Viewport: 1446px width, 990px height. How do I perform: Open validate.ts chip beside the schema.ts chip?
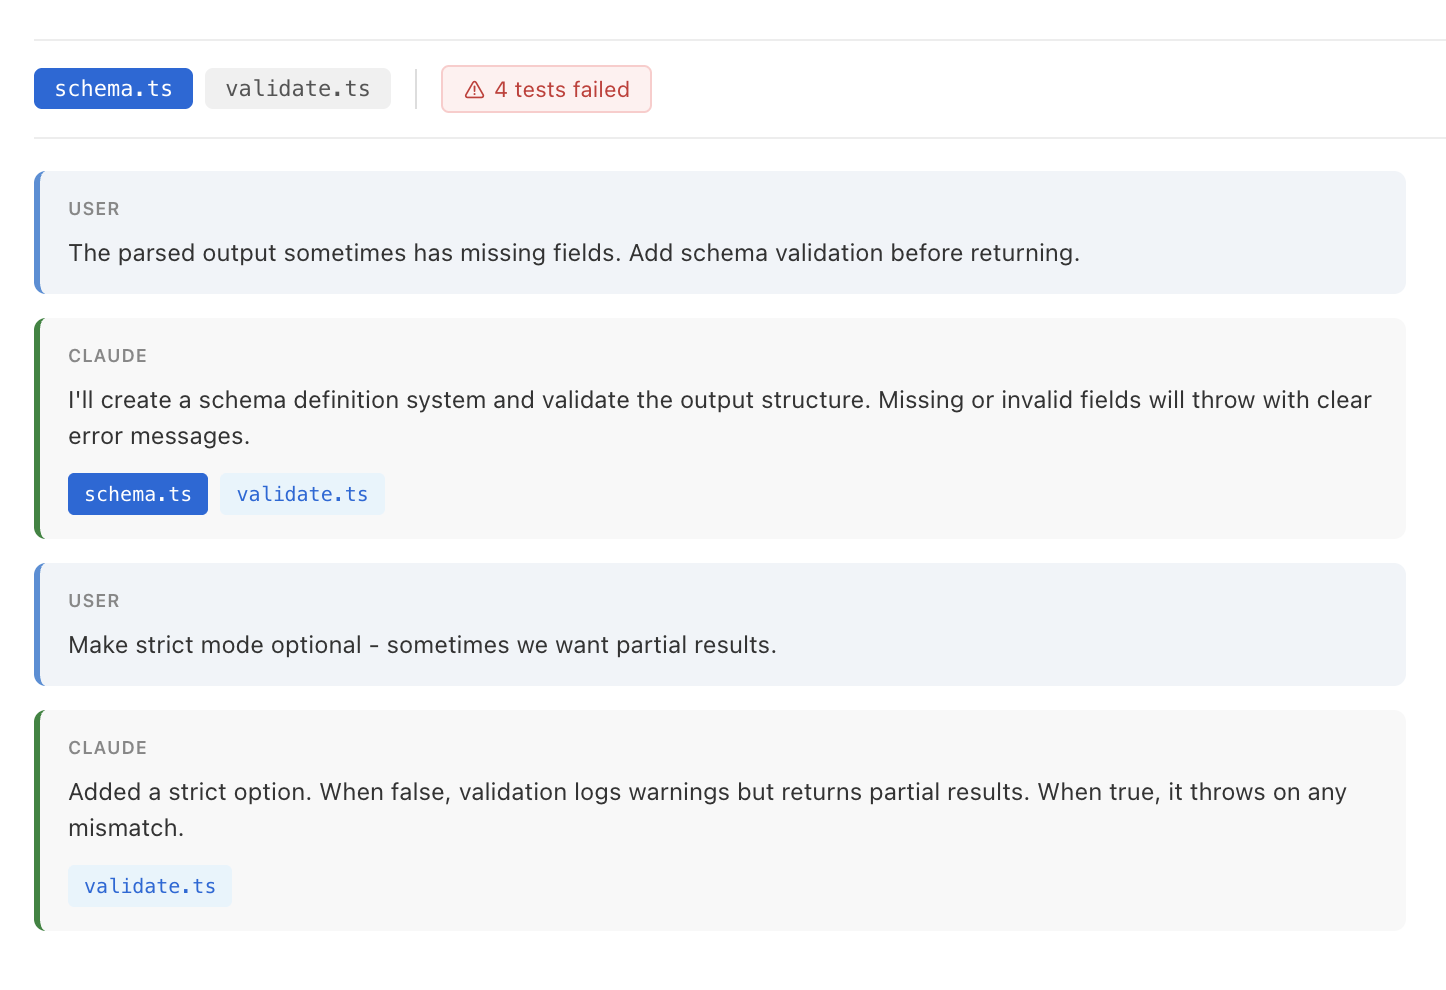coord(302,494)
